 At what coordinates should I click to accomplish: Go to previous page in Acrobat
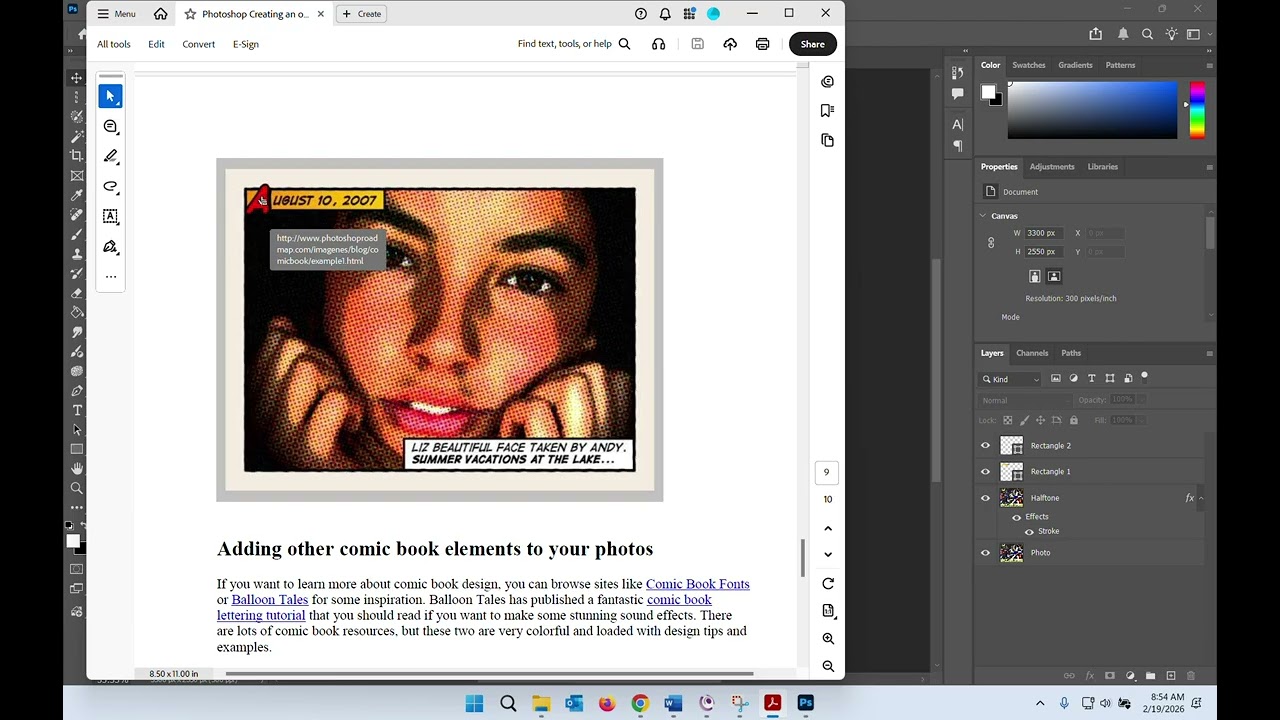pos(828,528)
